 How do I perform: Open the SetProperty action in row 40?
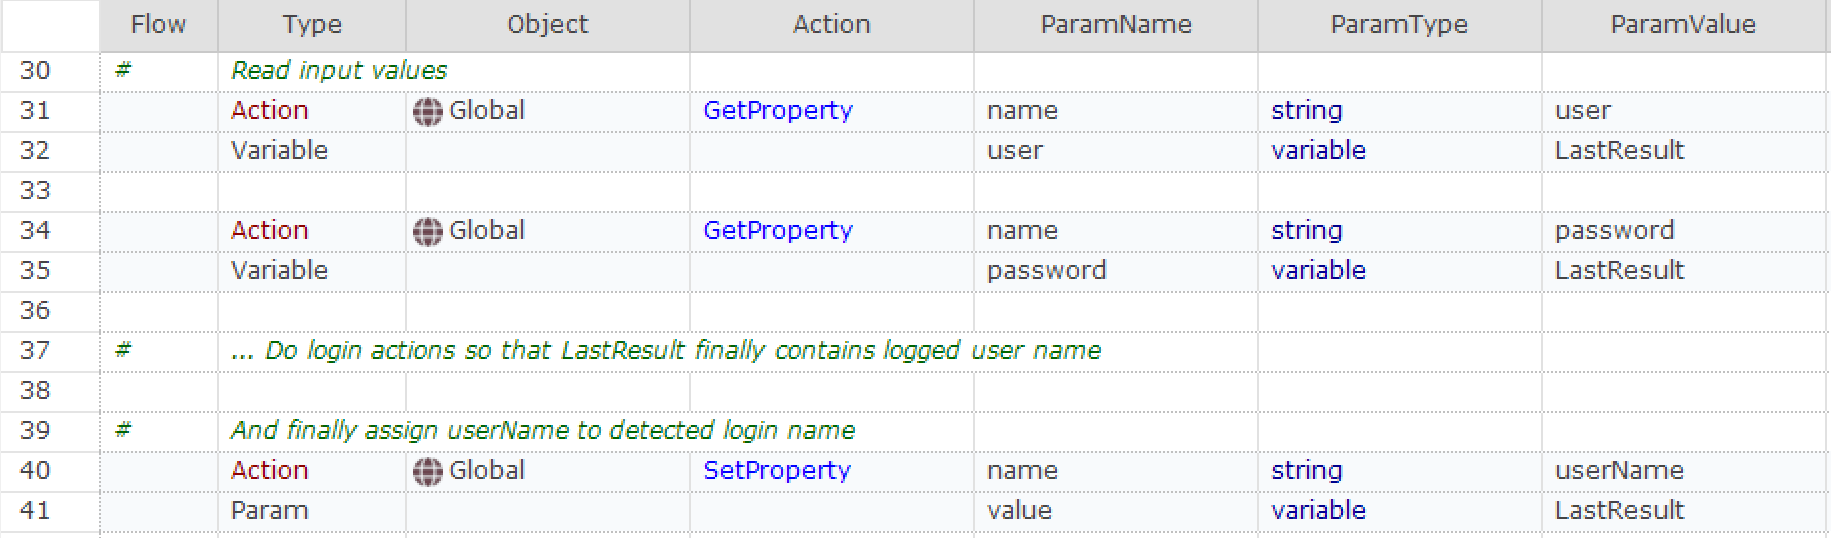(x=776, y=471)
